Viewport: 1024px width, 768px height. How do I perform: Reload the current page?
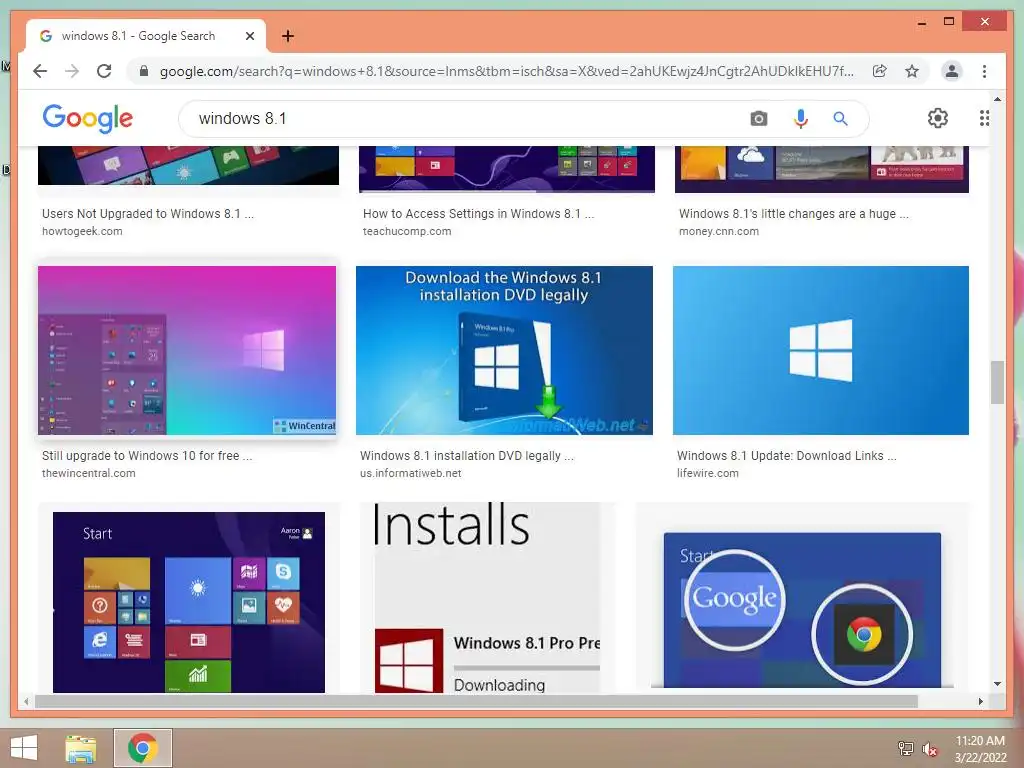pyautogui.click(x=104, y=71)
